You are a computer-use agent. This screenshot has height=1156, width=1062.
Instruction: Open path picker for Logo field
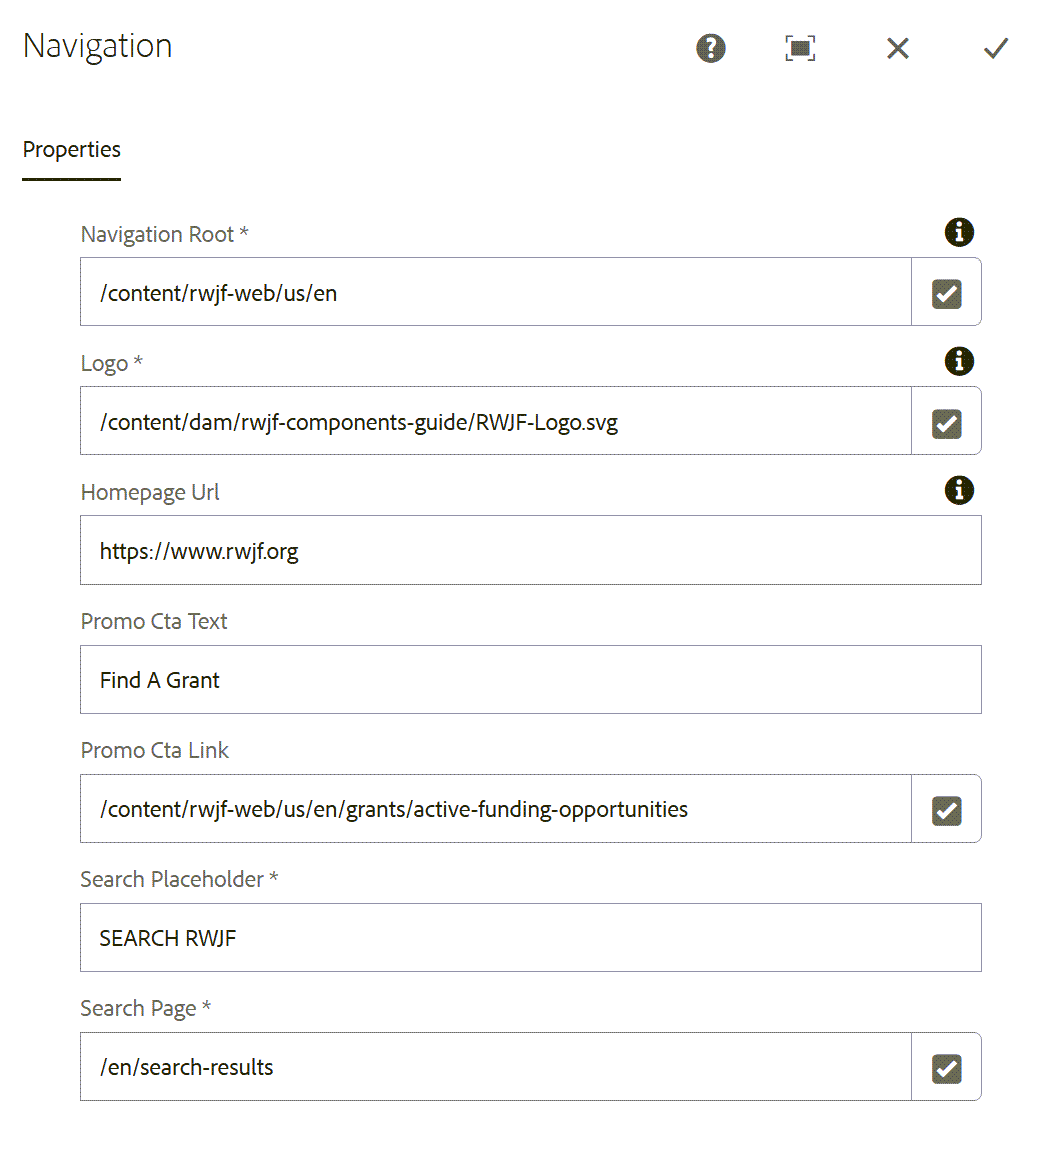946,421
